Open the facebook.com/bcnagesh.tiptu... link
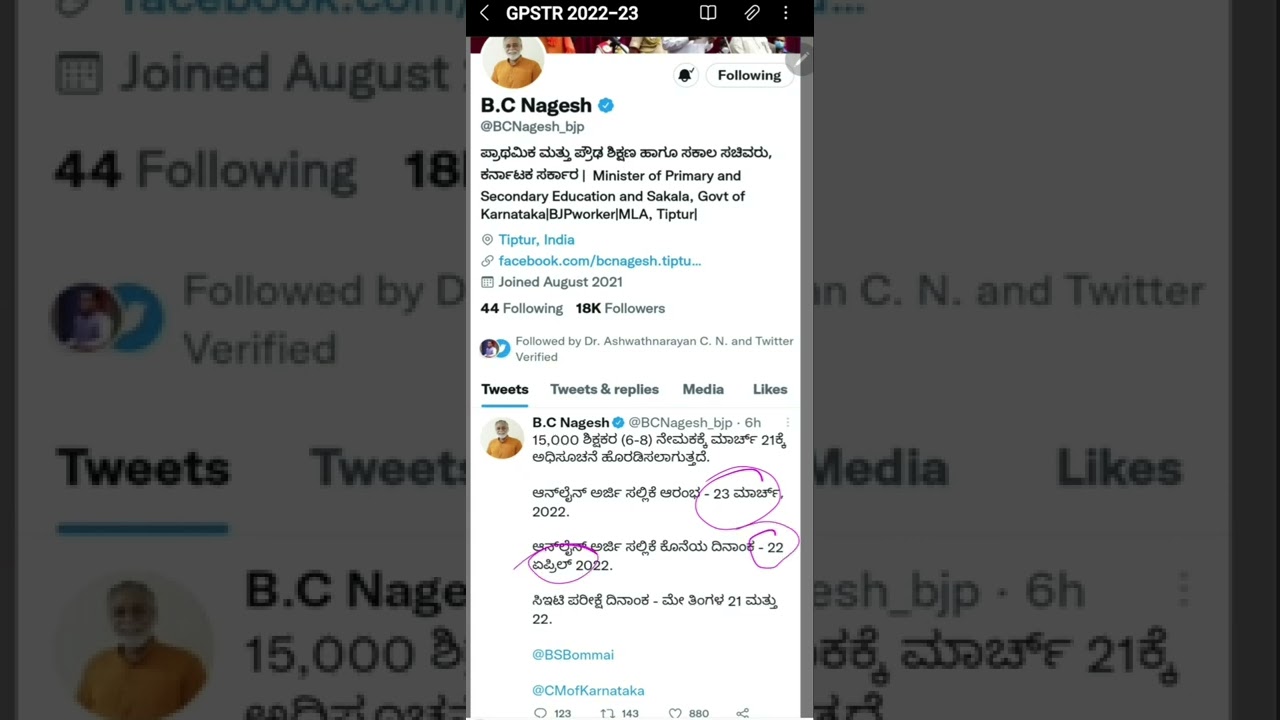Image resolution: width=1280 pixels, height=720 pixels. click(x=599, y=261)
